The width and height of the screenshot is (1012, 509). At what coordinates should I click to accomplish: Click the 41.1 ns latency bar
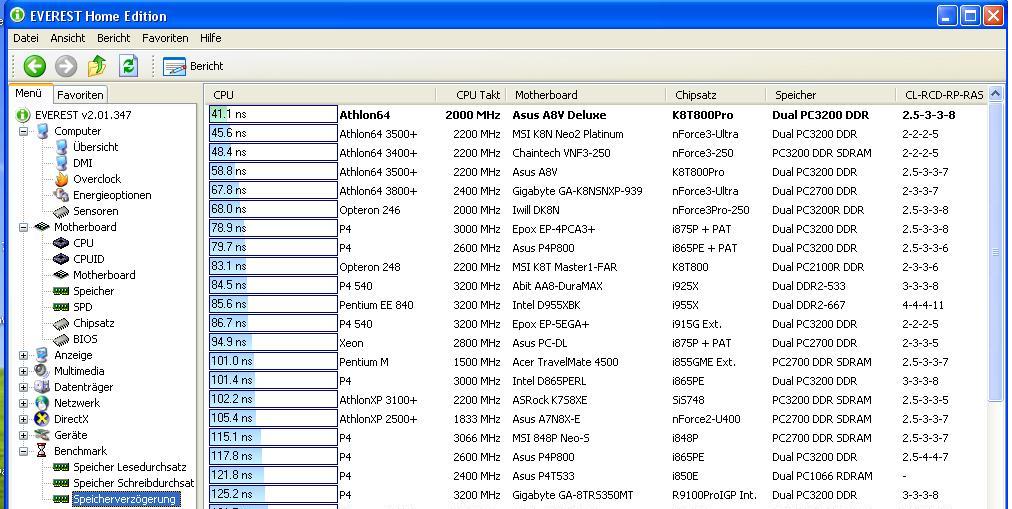[273, 114]
